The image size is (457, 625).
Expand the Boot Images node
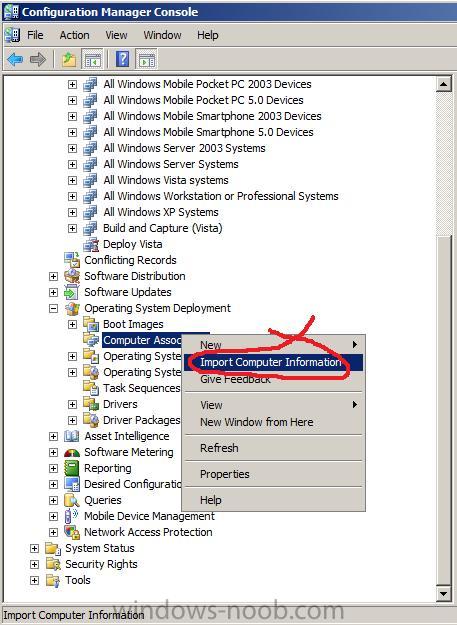coord(72,324)
